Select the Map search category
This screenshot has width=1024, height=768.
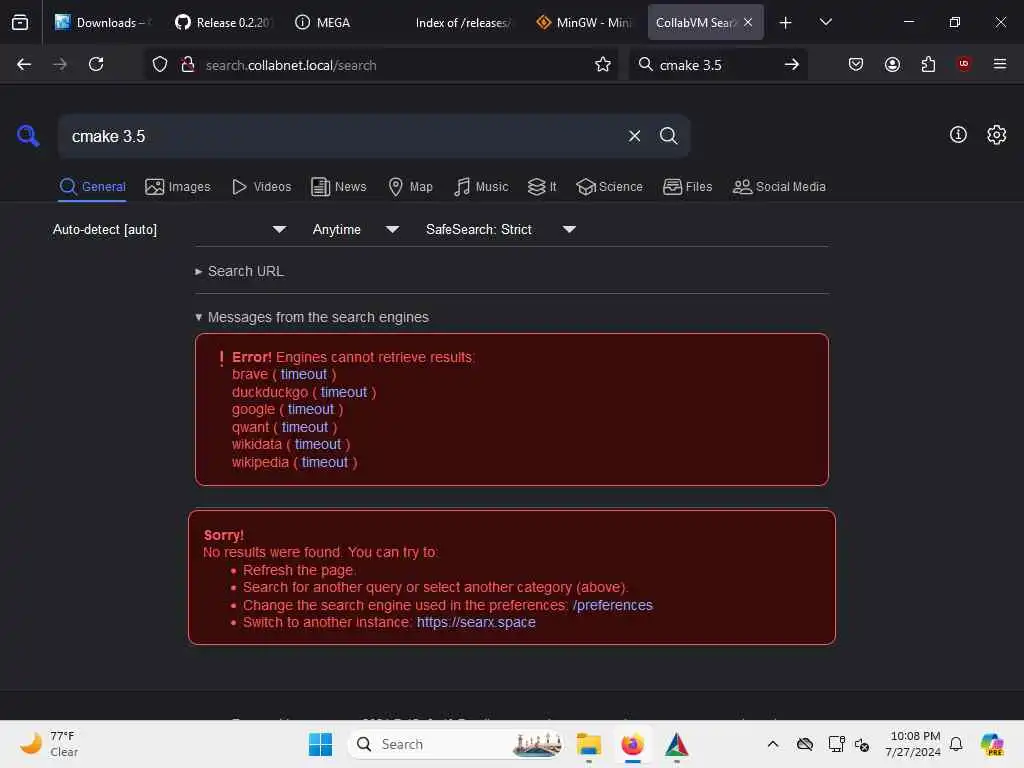tap(410, 187)
